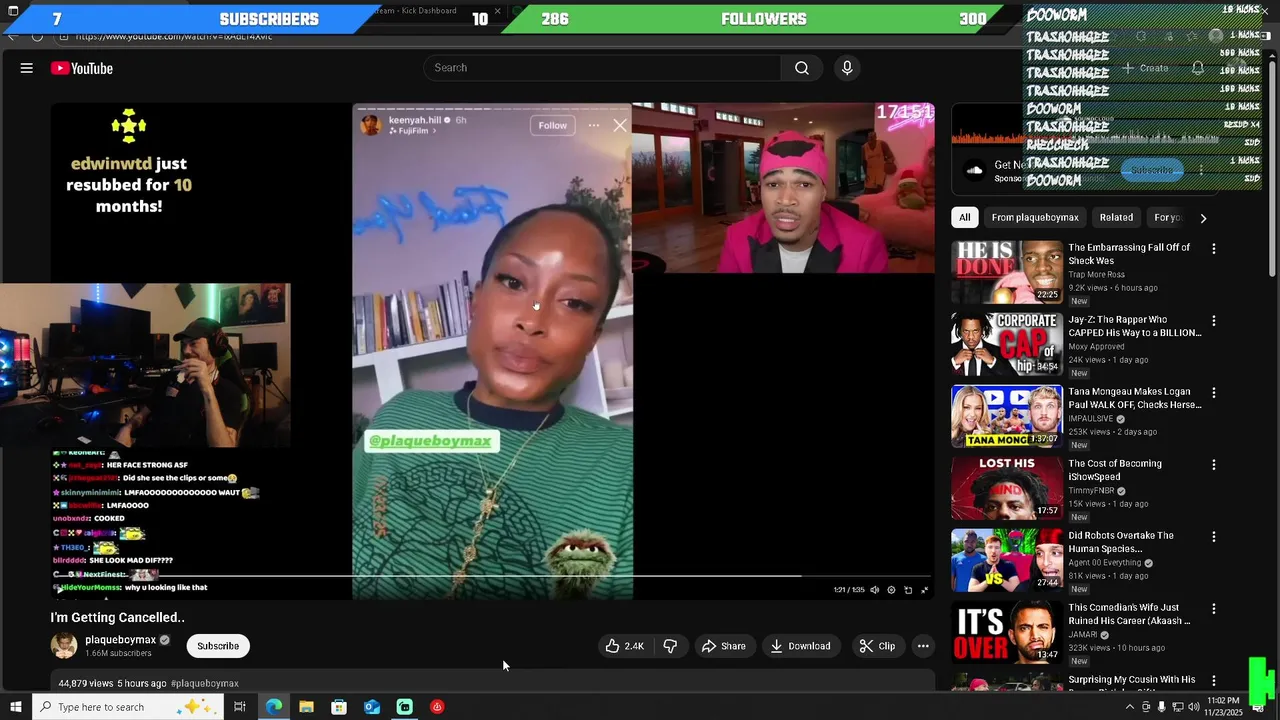The height and width of the screenshot is (720, 1280).
Task: Open File Explorer from taskbar
Action: (x=306, y=707)
